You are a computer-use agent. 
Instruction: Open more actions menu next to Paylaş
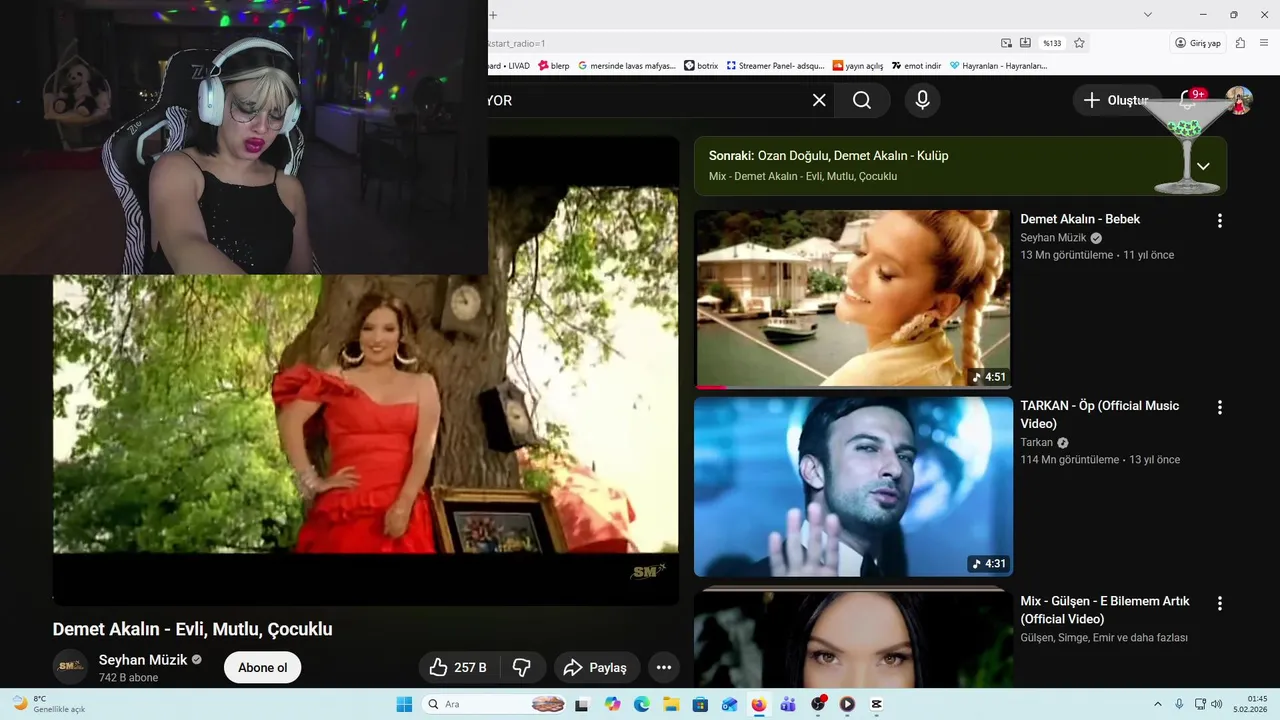664,667
